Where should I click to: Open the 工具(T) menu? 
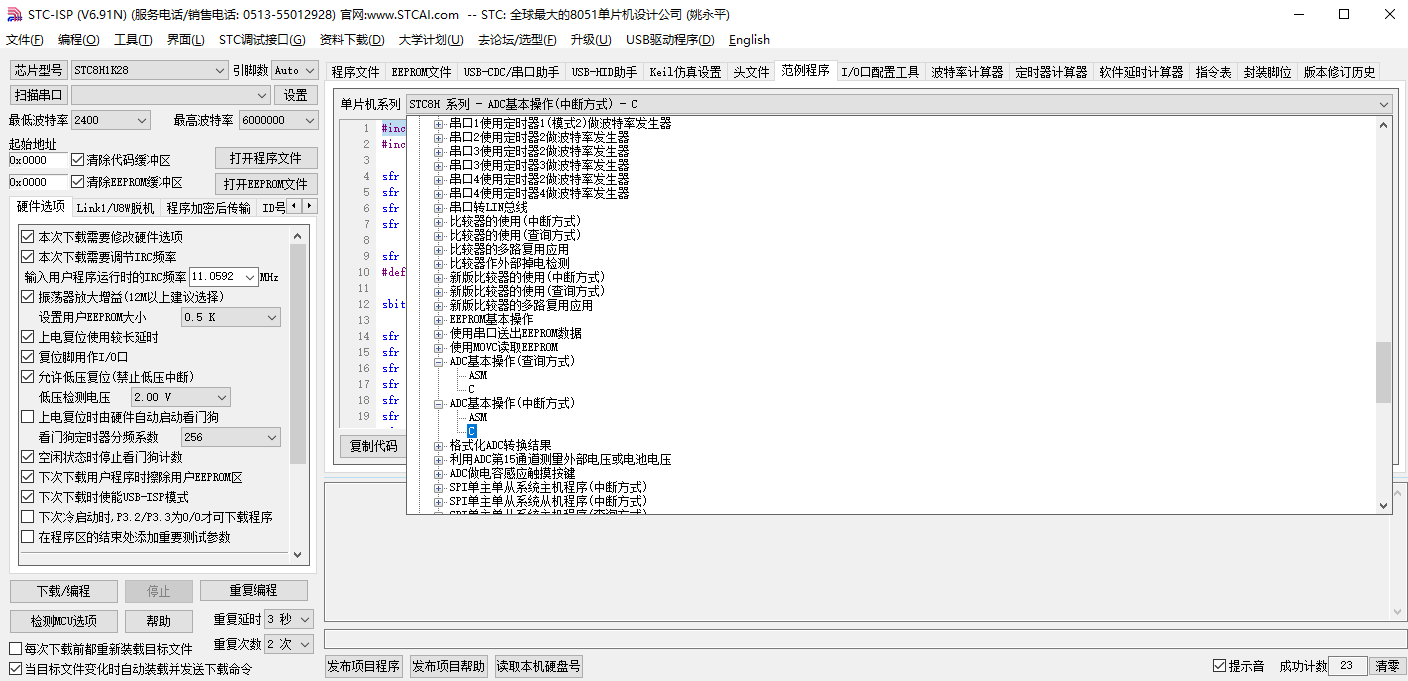click(x=133, y=40)
